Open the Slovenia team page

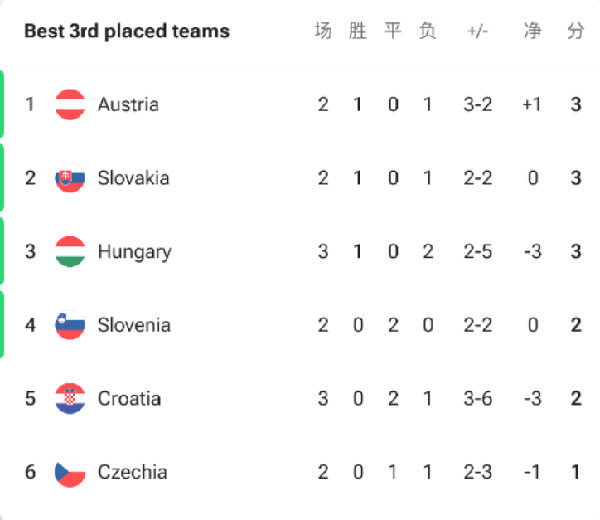coord(134,325)
